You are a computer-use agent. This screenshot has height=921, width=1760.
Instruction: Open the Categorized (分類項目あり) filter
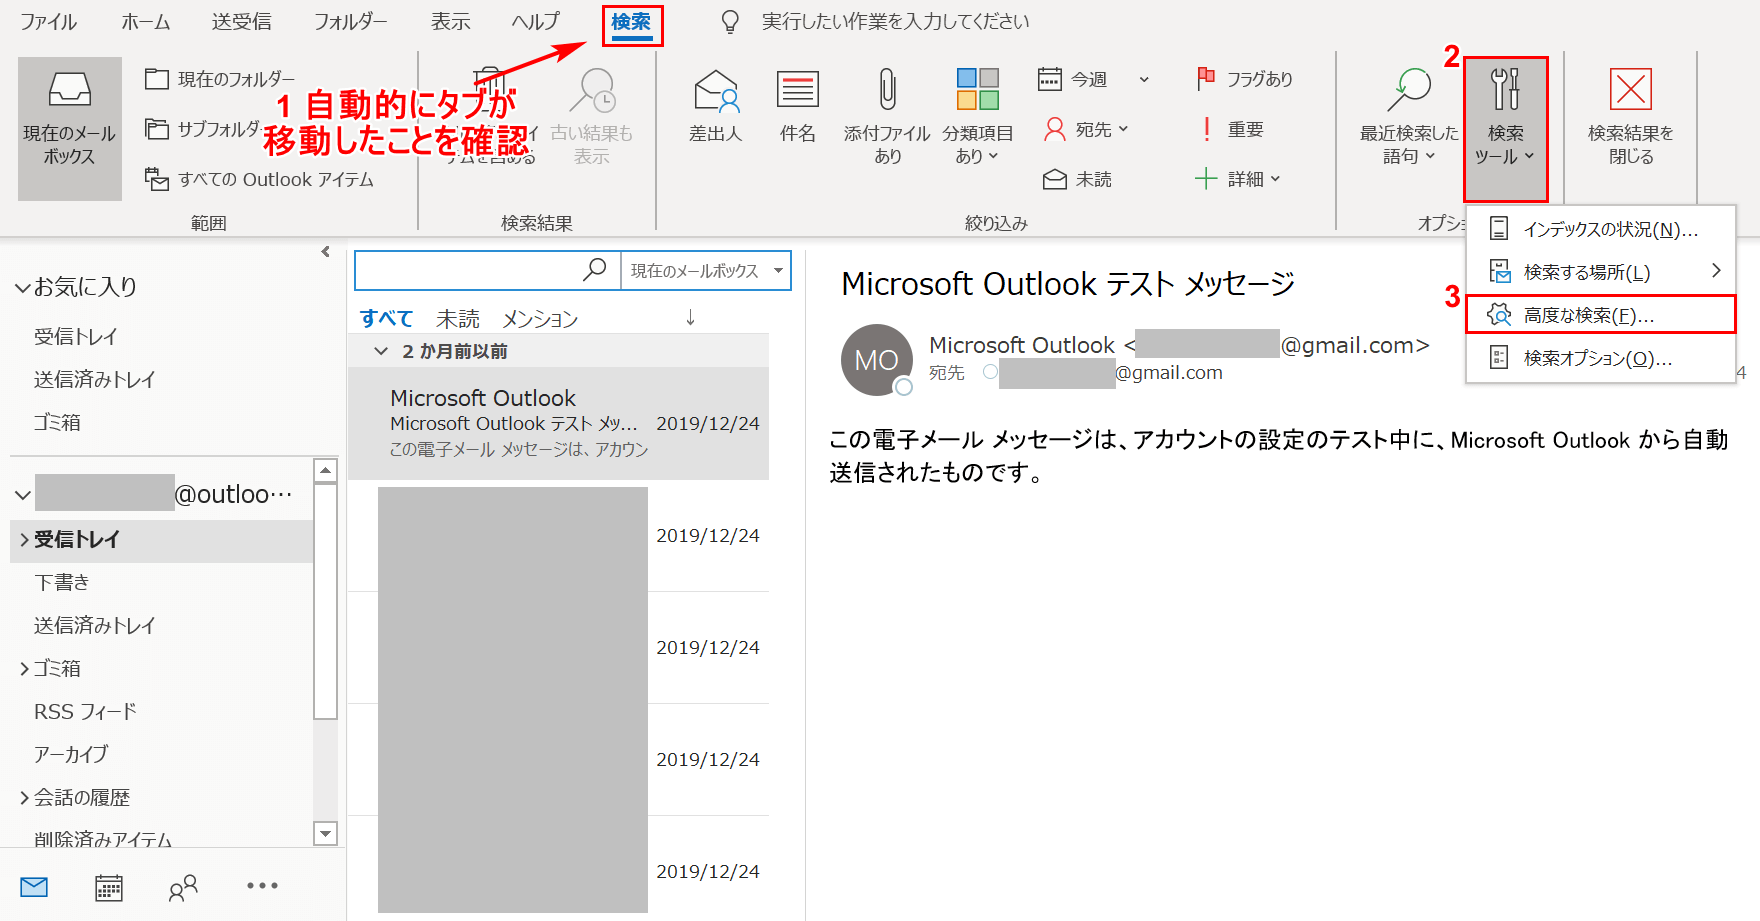tap(977, 116)
